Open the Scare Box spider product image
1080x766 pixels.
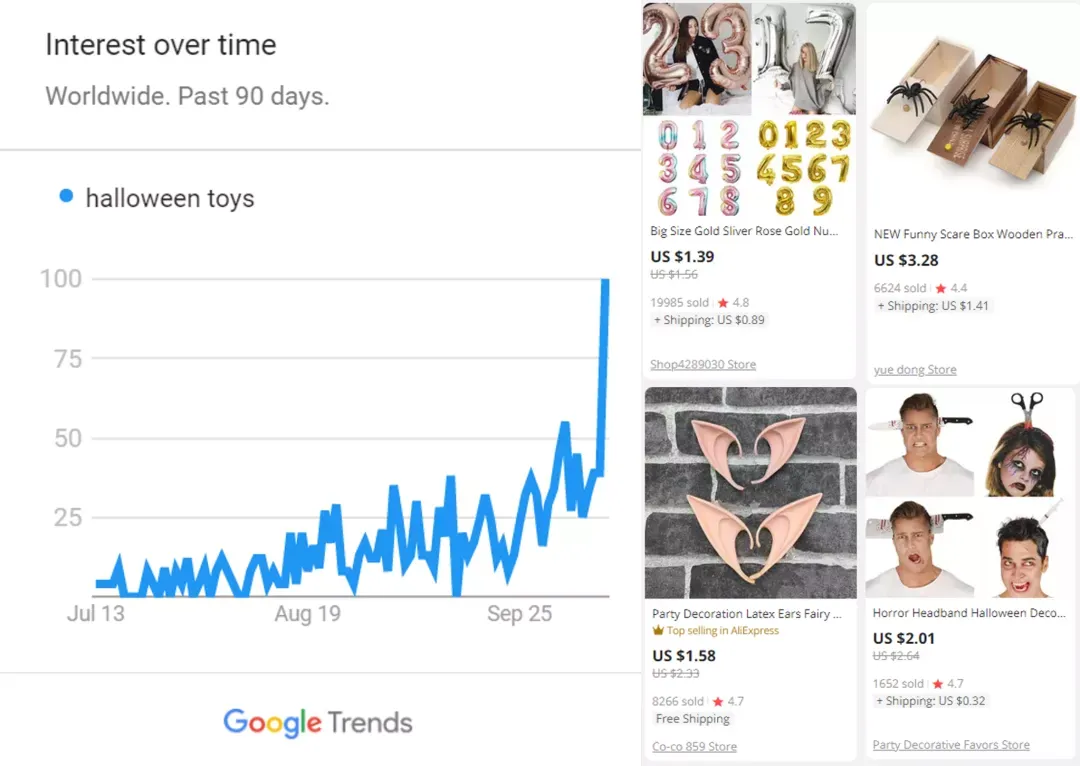click(972, 112)
